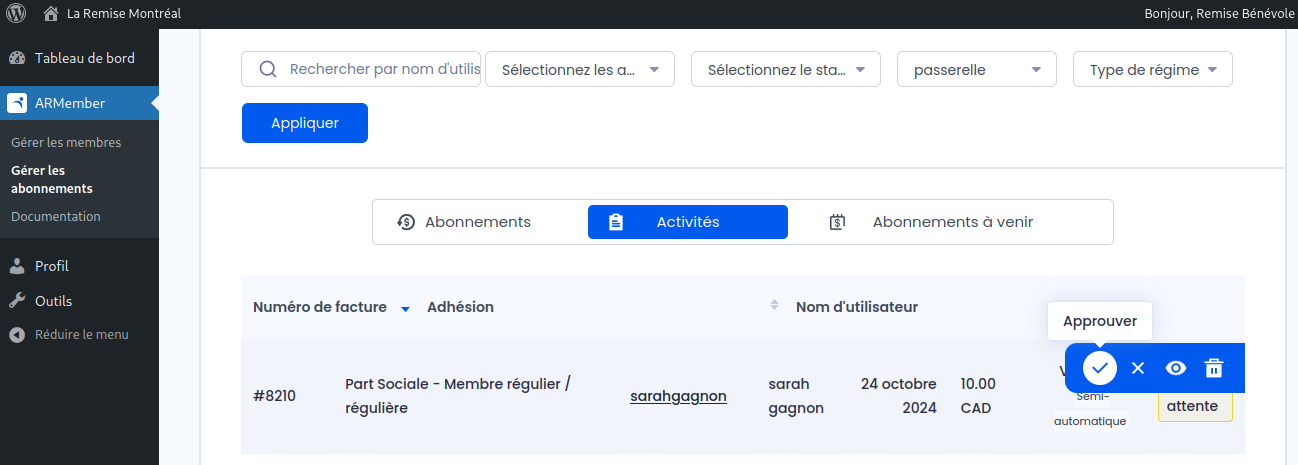
Task: Open Outils via the wrench icon
Action: pos(17,301)
